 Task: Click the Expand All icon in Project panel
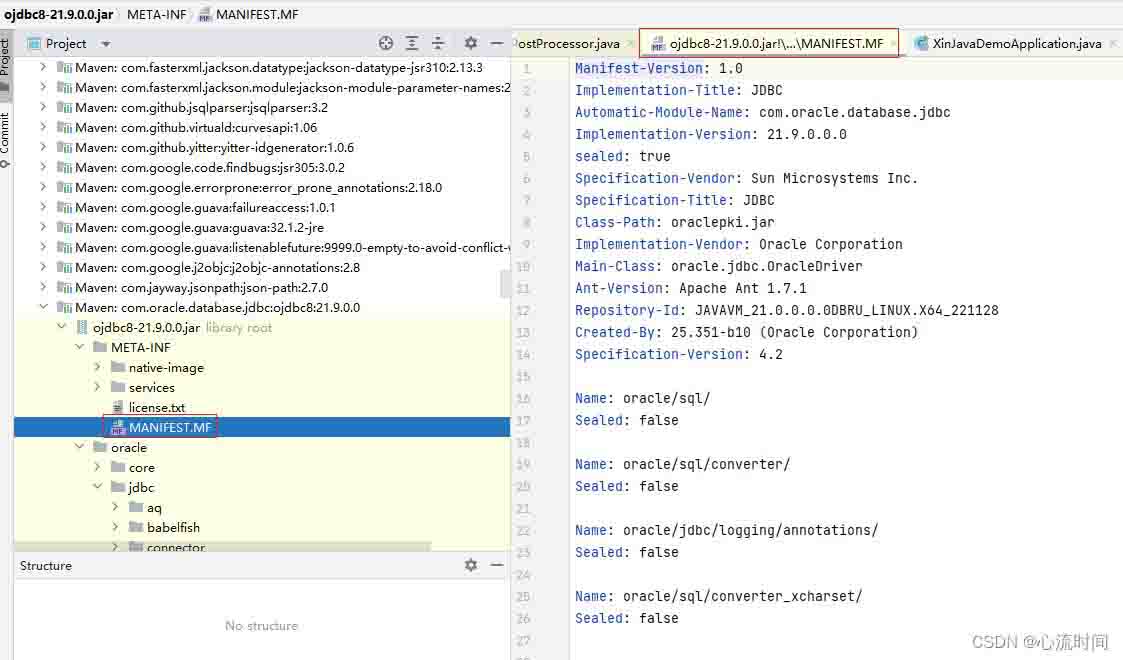(x=412, y=43)
